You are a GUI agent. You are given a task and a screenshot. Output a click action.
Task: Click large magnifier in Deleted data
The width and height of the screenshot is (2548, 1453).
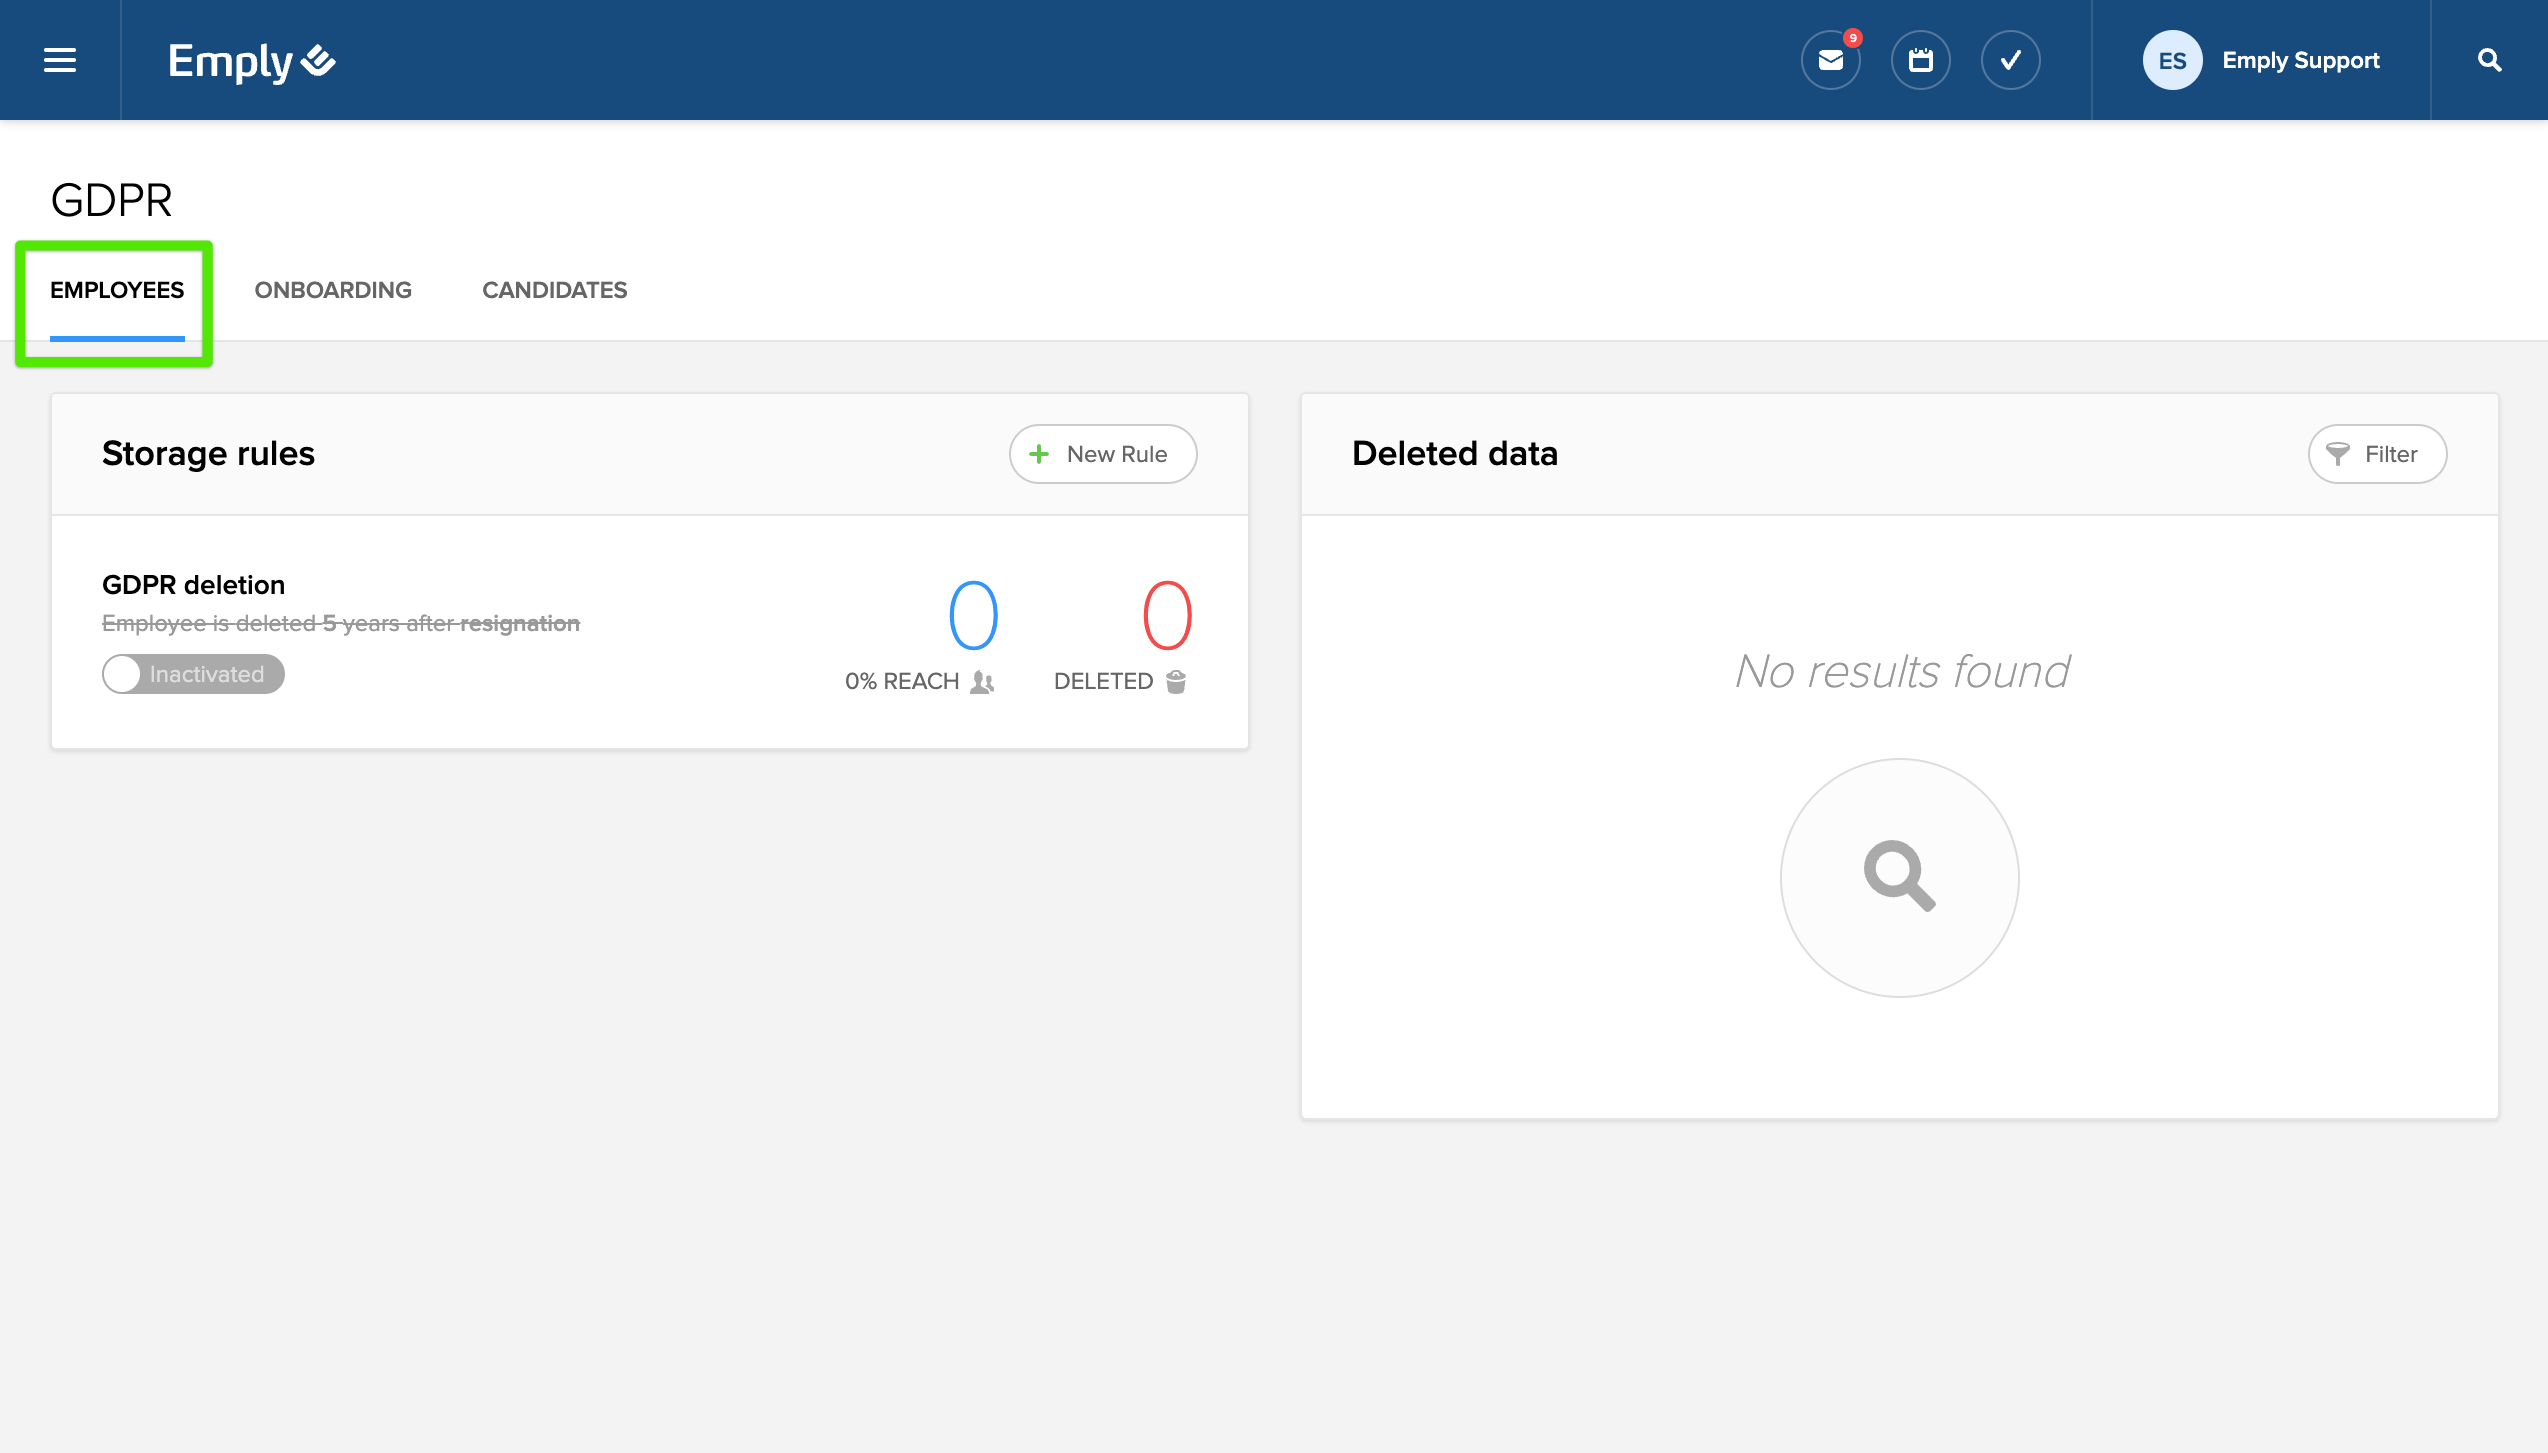[x=1899, y=877]
